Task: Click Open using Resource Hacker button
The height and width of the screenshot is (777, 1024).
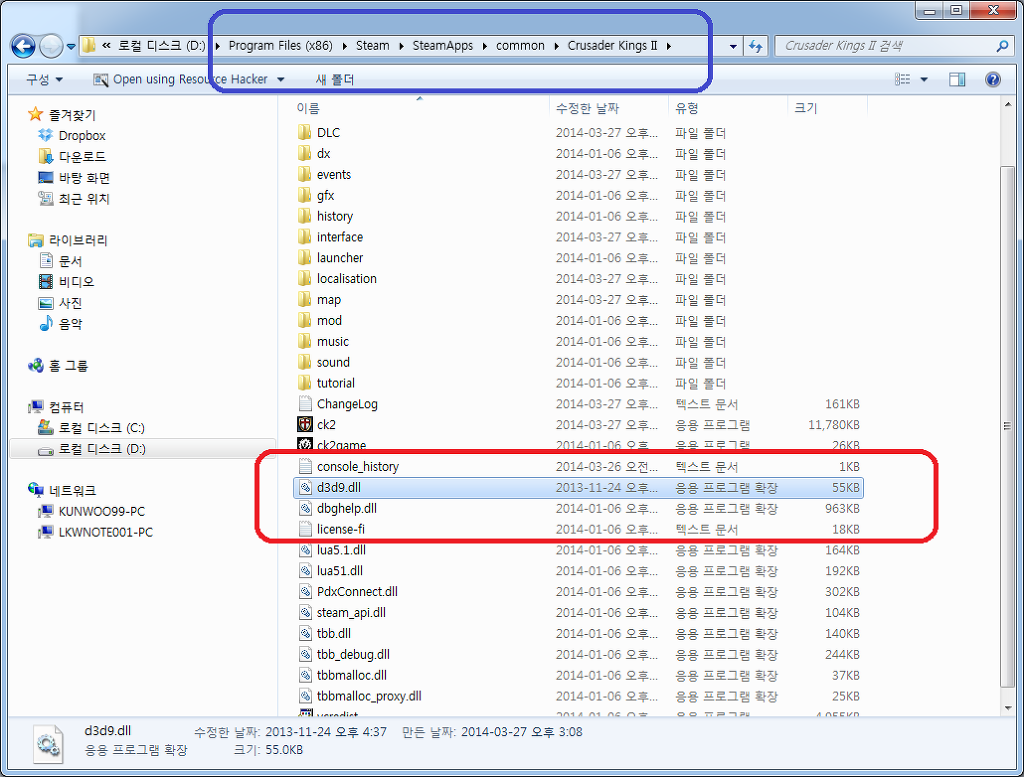Action: coord(181,80)
